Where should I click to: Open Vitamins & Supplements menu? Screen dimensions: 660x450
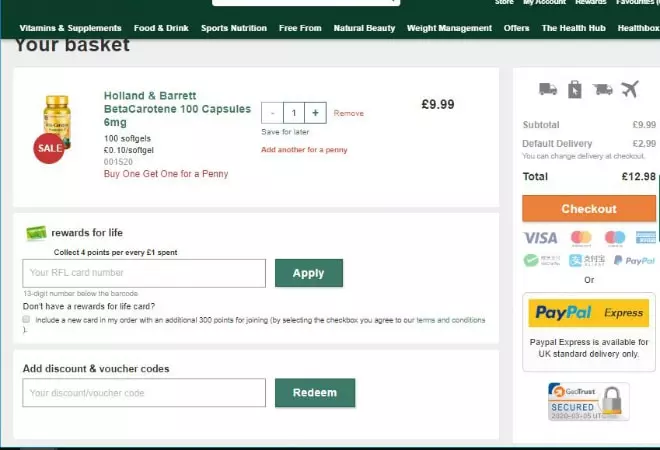[70, 28]
